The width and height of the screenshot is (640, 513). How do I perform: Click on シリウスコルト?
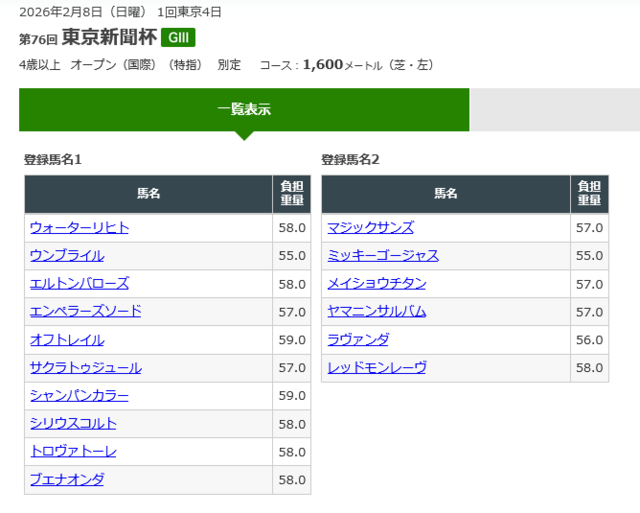[x=73, y=423]
